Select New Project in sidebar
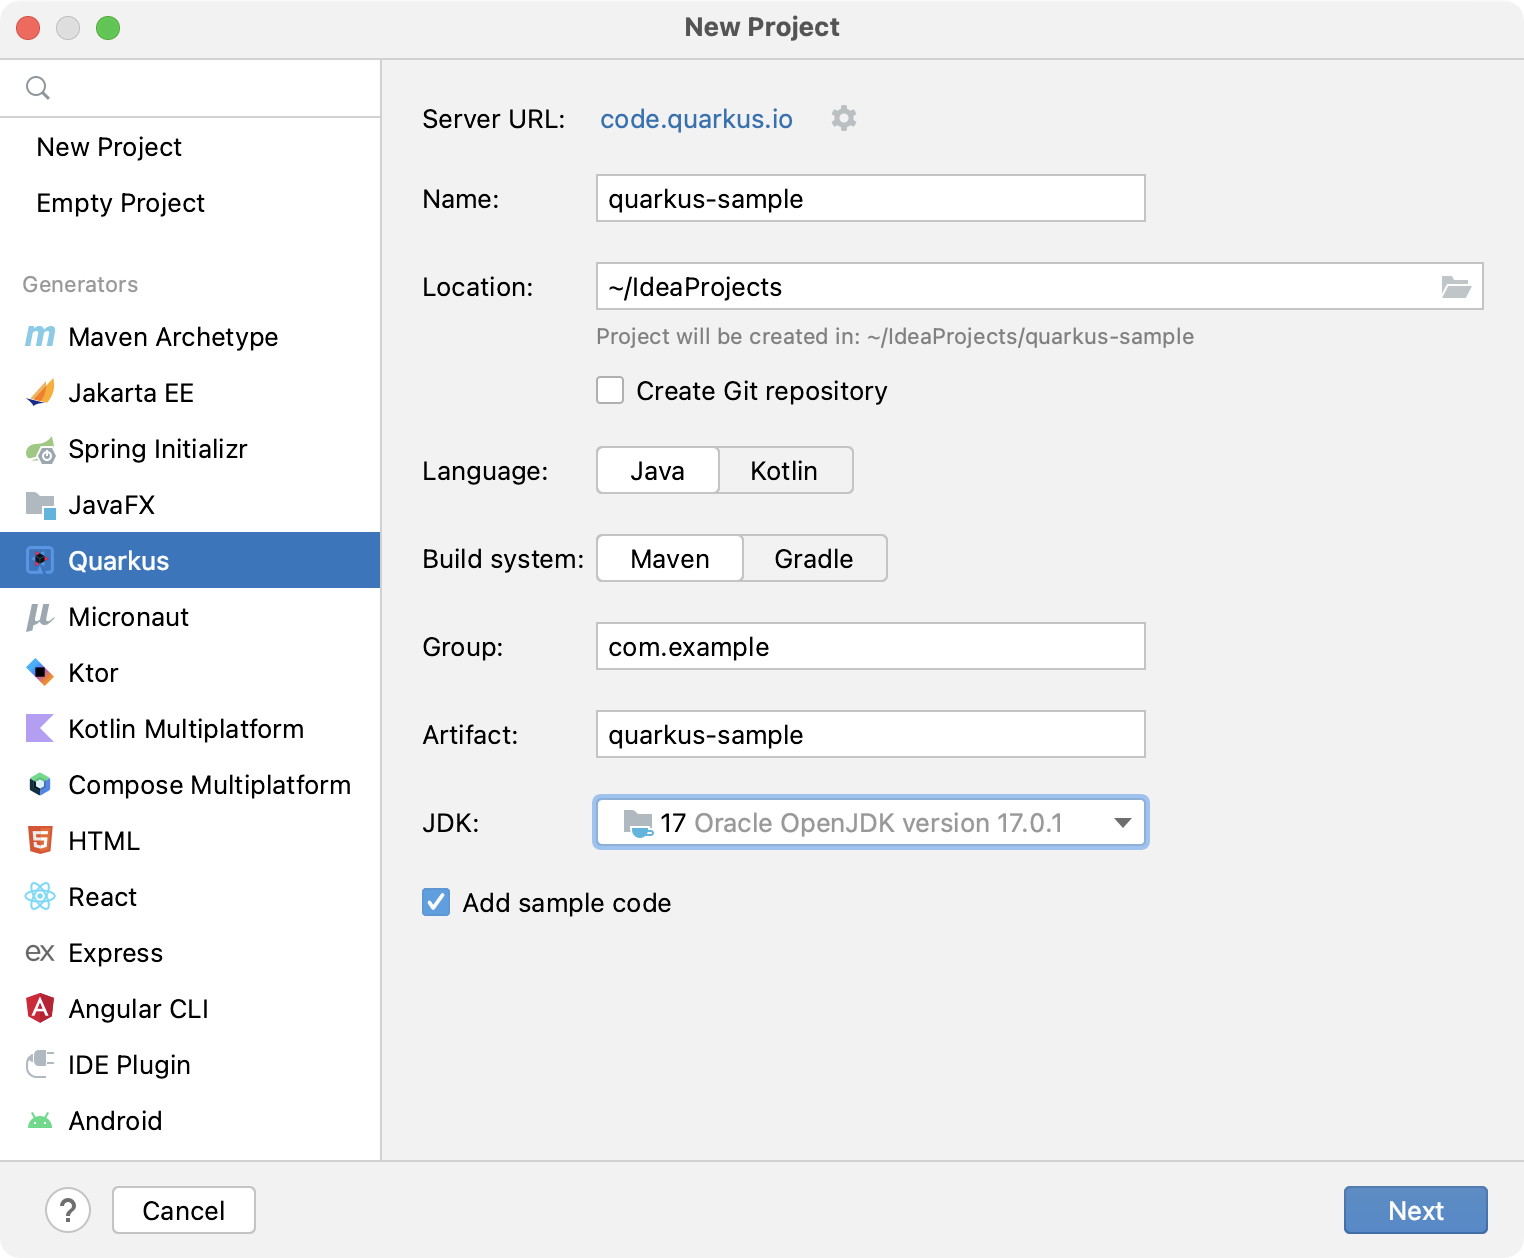Image resolution: width=1524 pixels, height=1258 pixels. point(190,147)
